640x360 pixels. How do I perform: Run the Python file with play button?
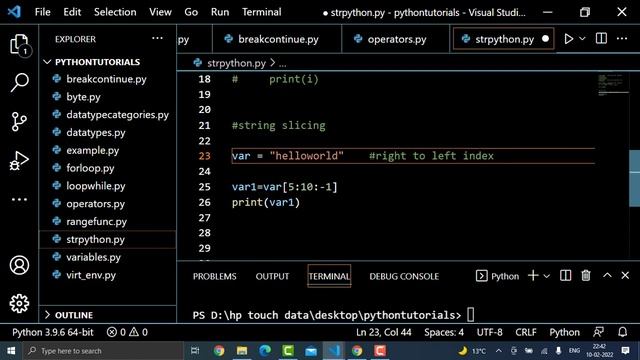(x=568, y=39)
